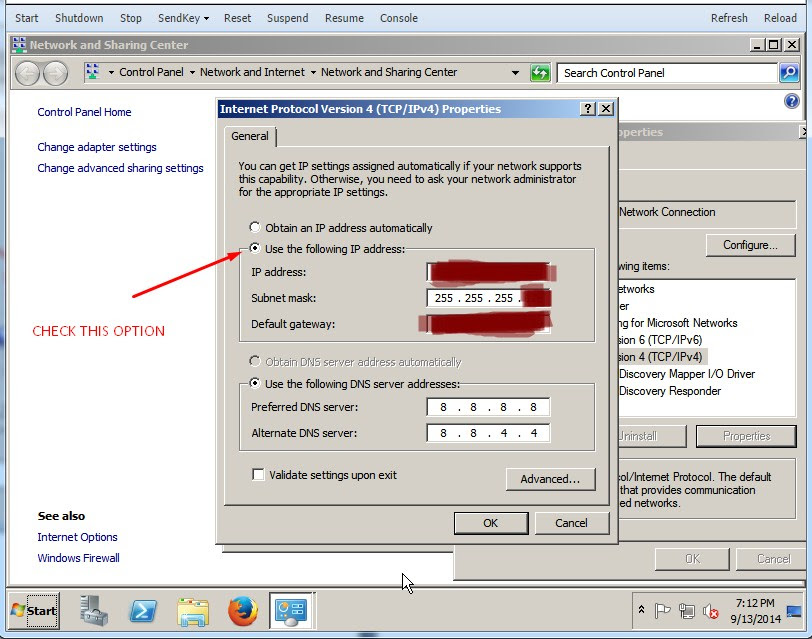Click the muted volume tray icon
This screenshot has width=812, height=639.
(x=710, y=612)
